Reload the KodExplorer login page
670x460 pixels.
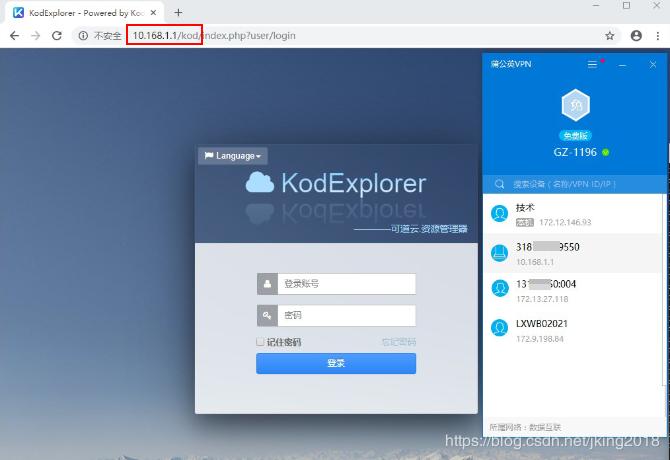(56, 35)
